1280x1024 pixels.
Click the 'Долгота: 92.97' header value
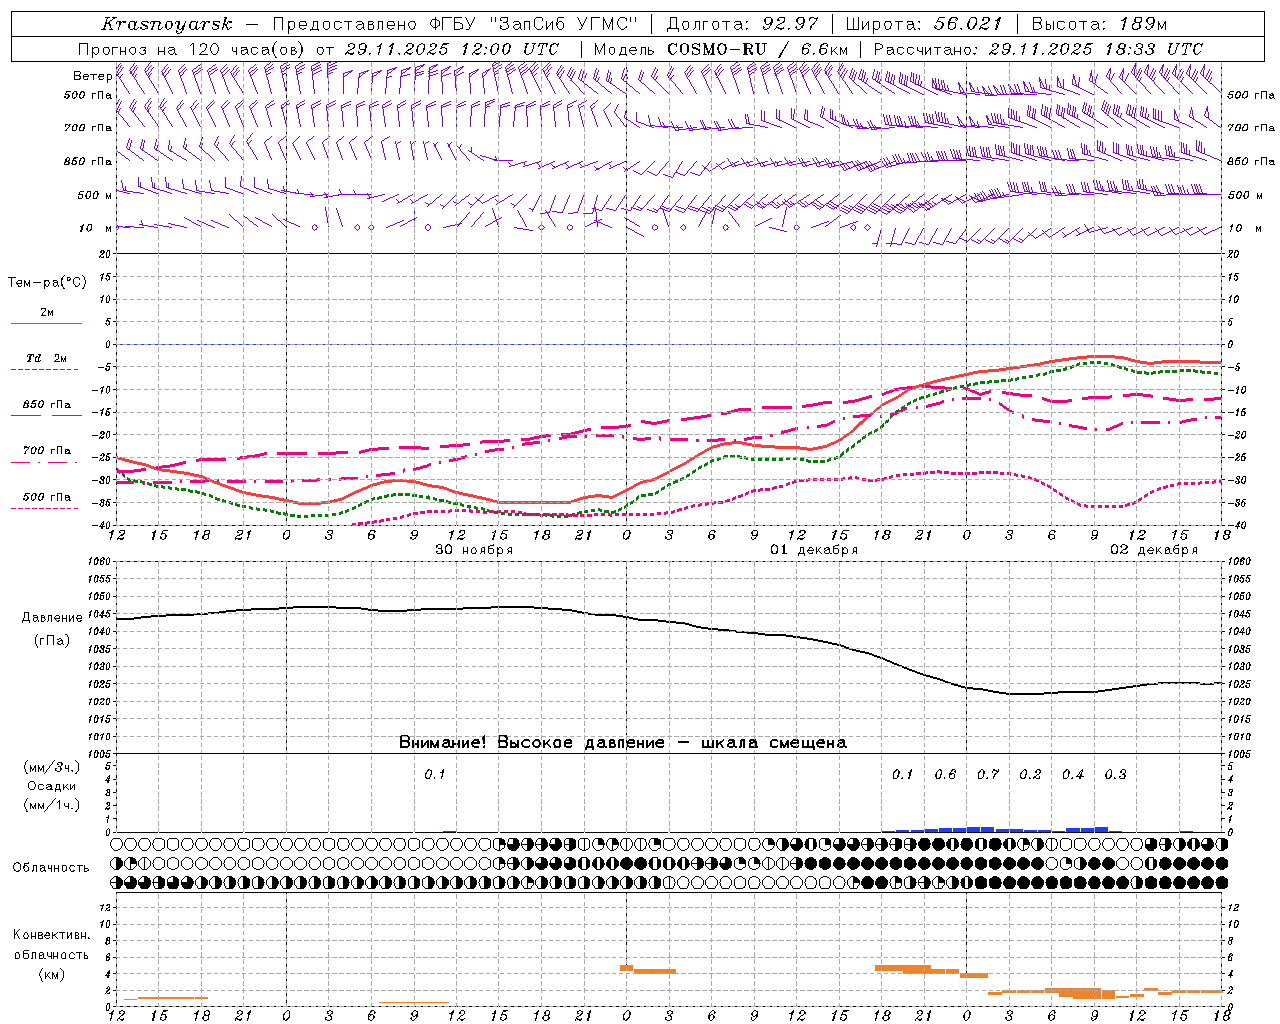[742, 24]
